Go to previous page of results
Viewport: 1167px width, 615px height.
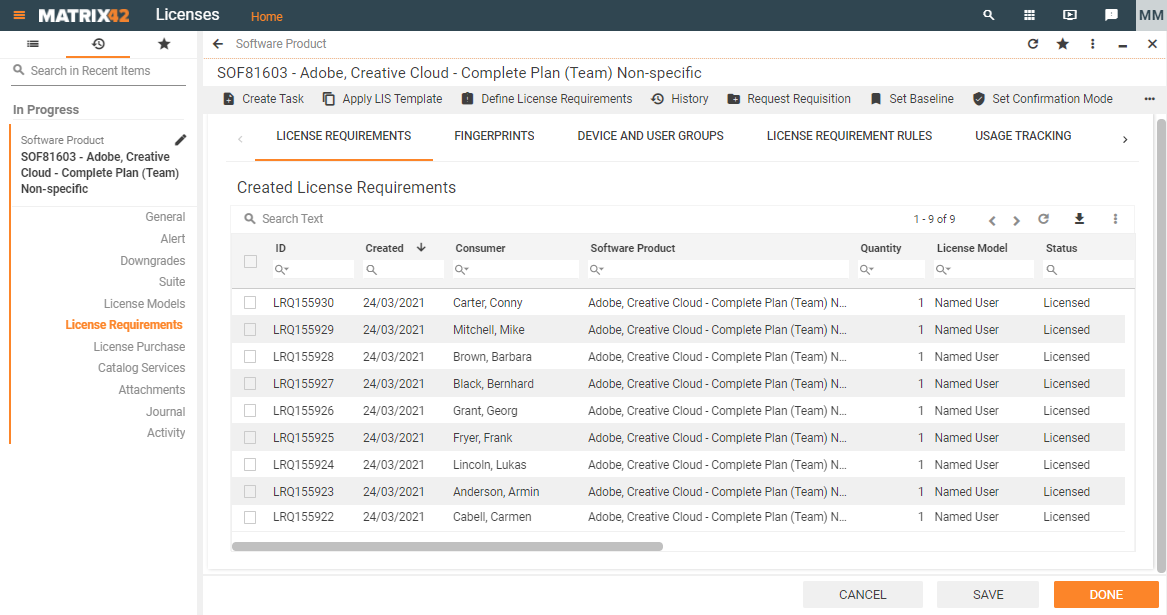tap(992, 220)
